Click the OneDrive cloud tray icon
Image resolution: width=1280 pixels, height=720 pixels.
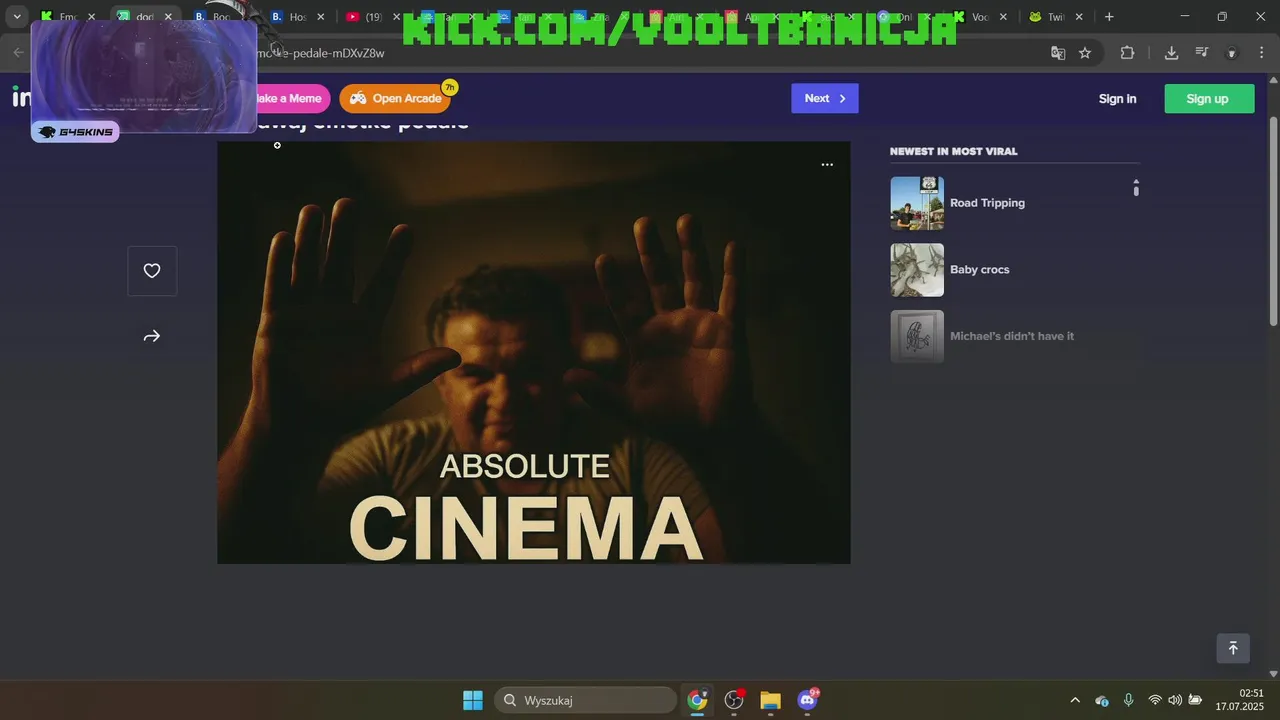(1101, 700)
